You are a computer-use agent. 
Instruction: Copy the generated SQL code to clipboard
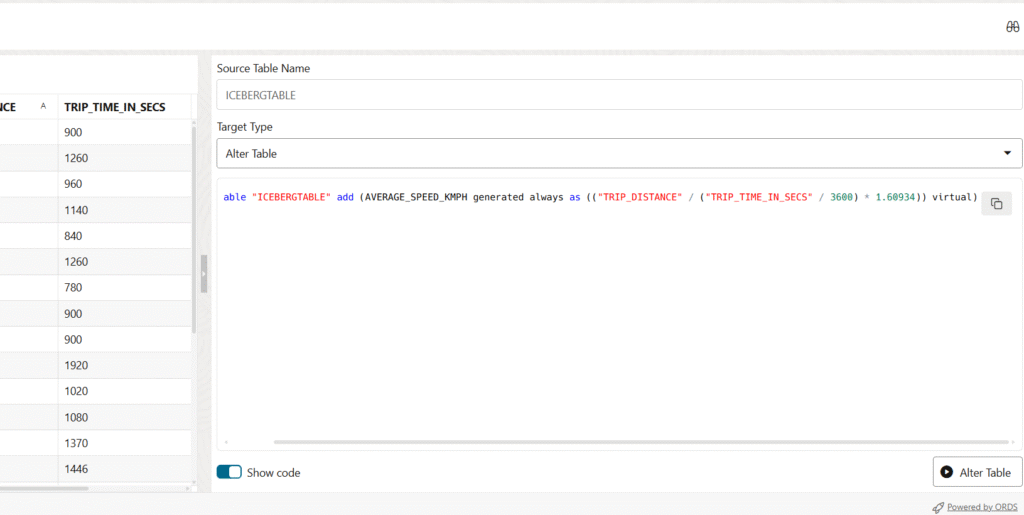coord(996,203)
